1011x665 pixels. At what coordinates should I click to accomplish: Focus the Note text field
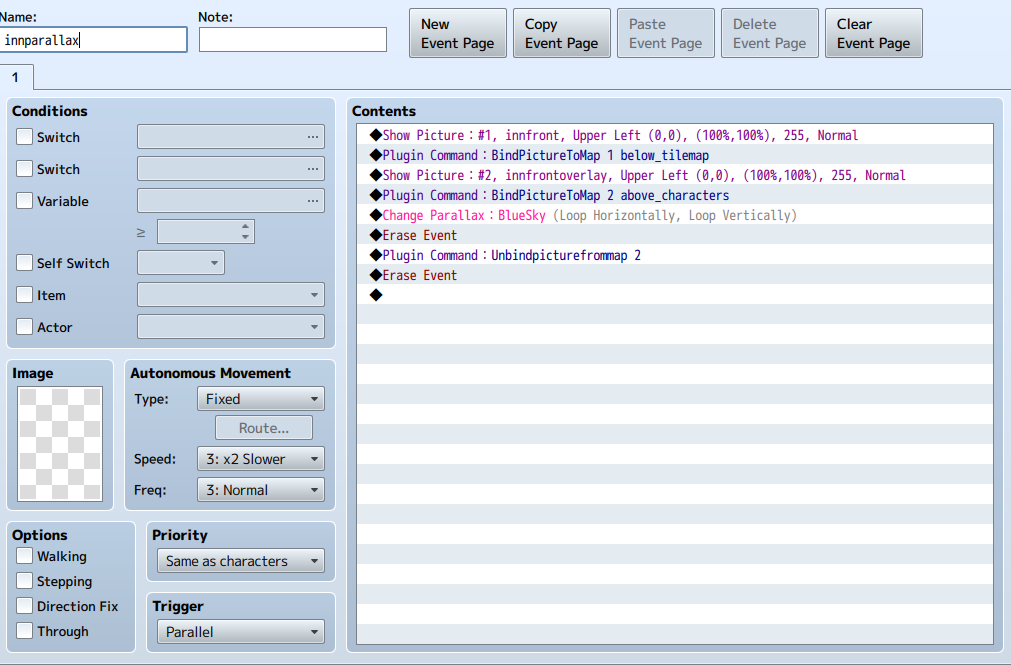pyautogui.click(x=292, y=40)
